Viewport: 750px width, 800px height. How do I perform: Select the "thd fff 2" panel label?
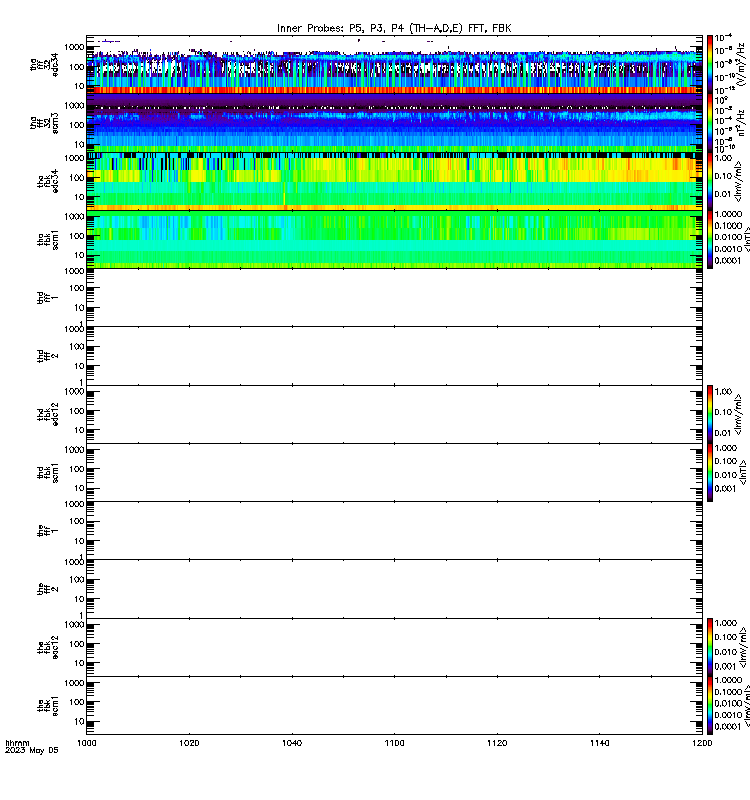(x=48, y=356)
